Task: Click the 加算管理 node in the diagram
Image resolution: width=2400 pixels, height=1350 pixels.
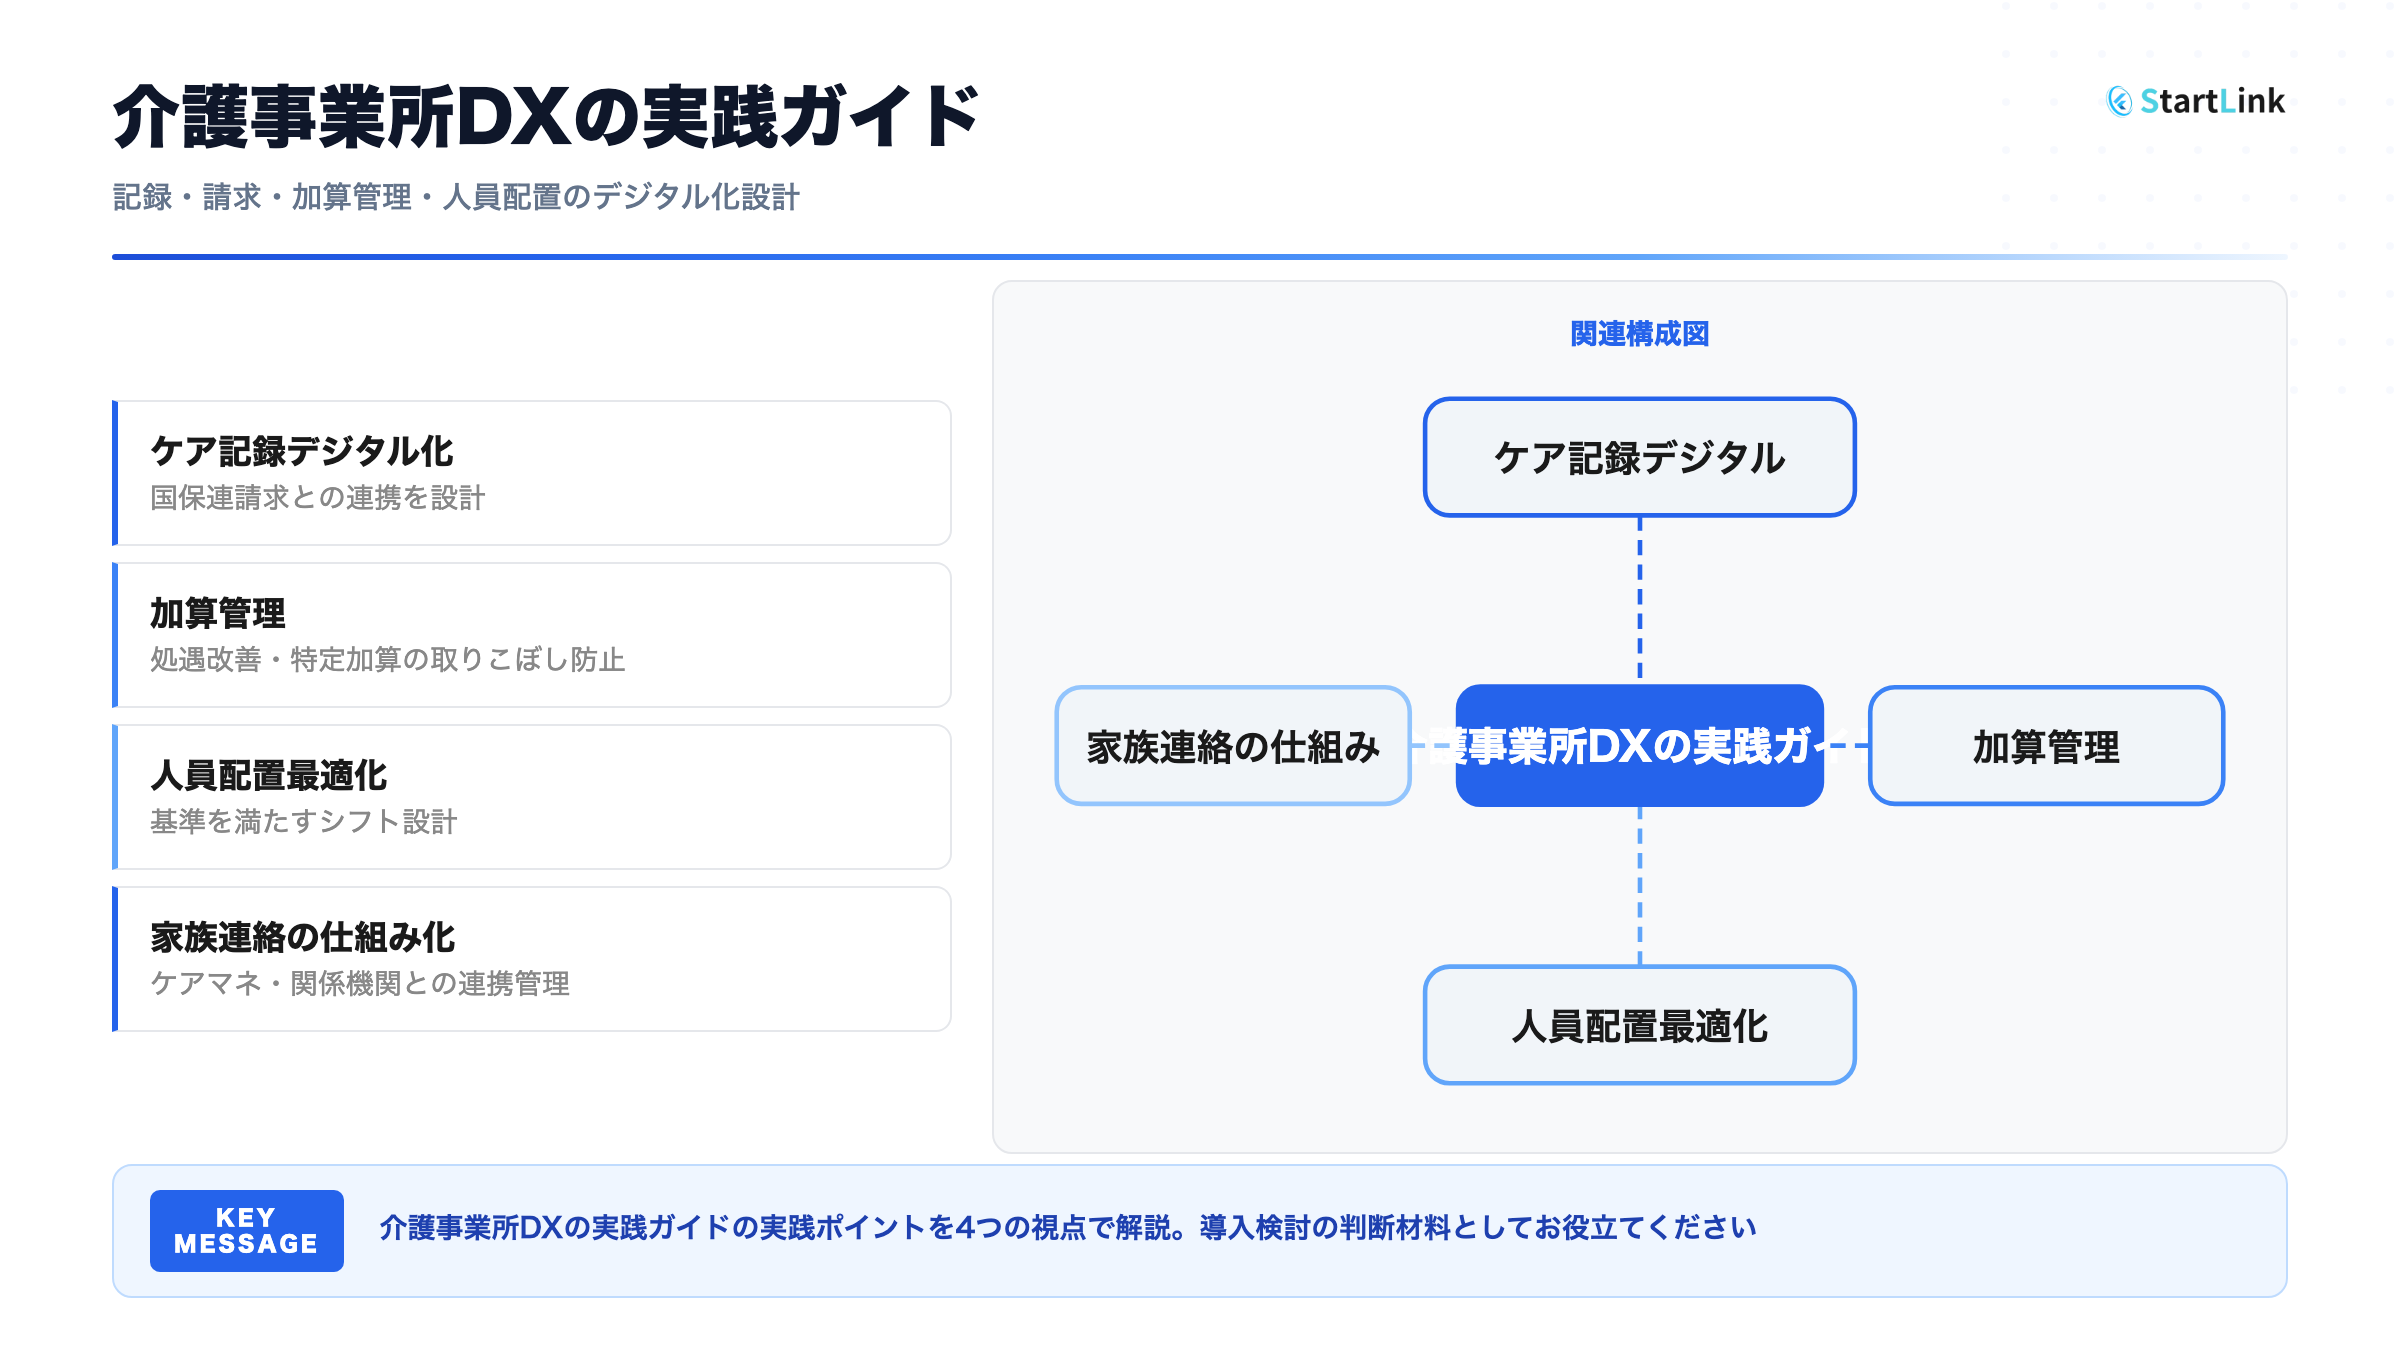Action: 2045,746
